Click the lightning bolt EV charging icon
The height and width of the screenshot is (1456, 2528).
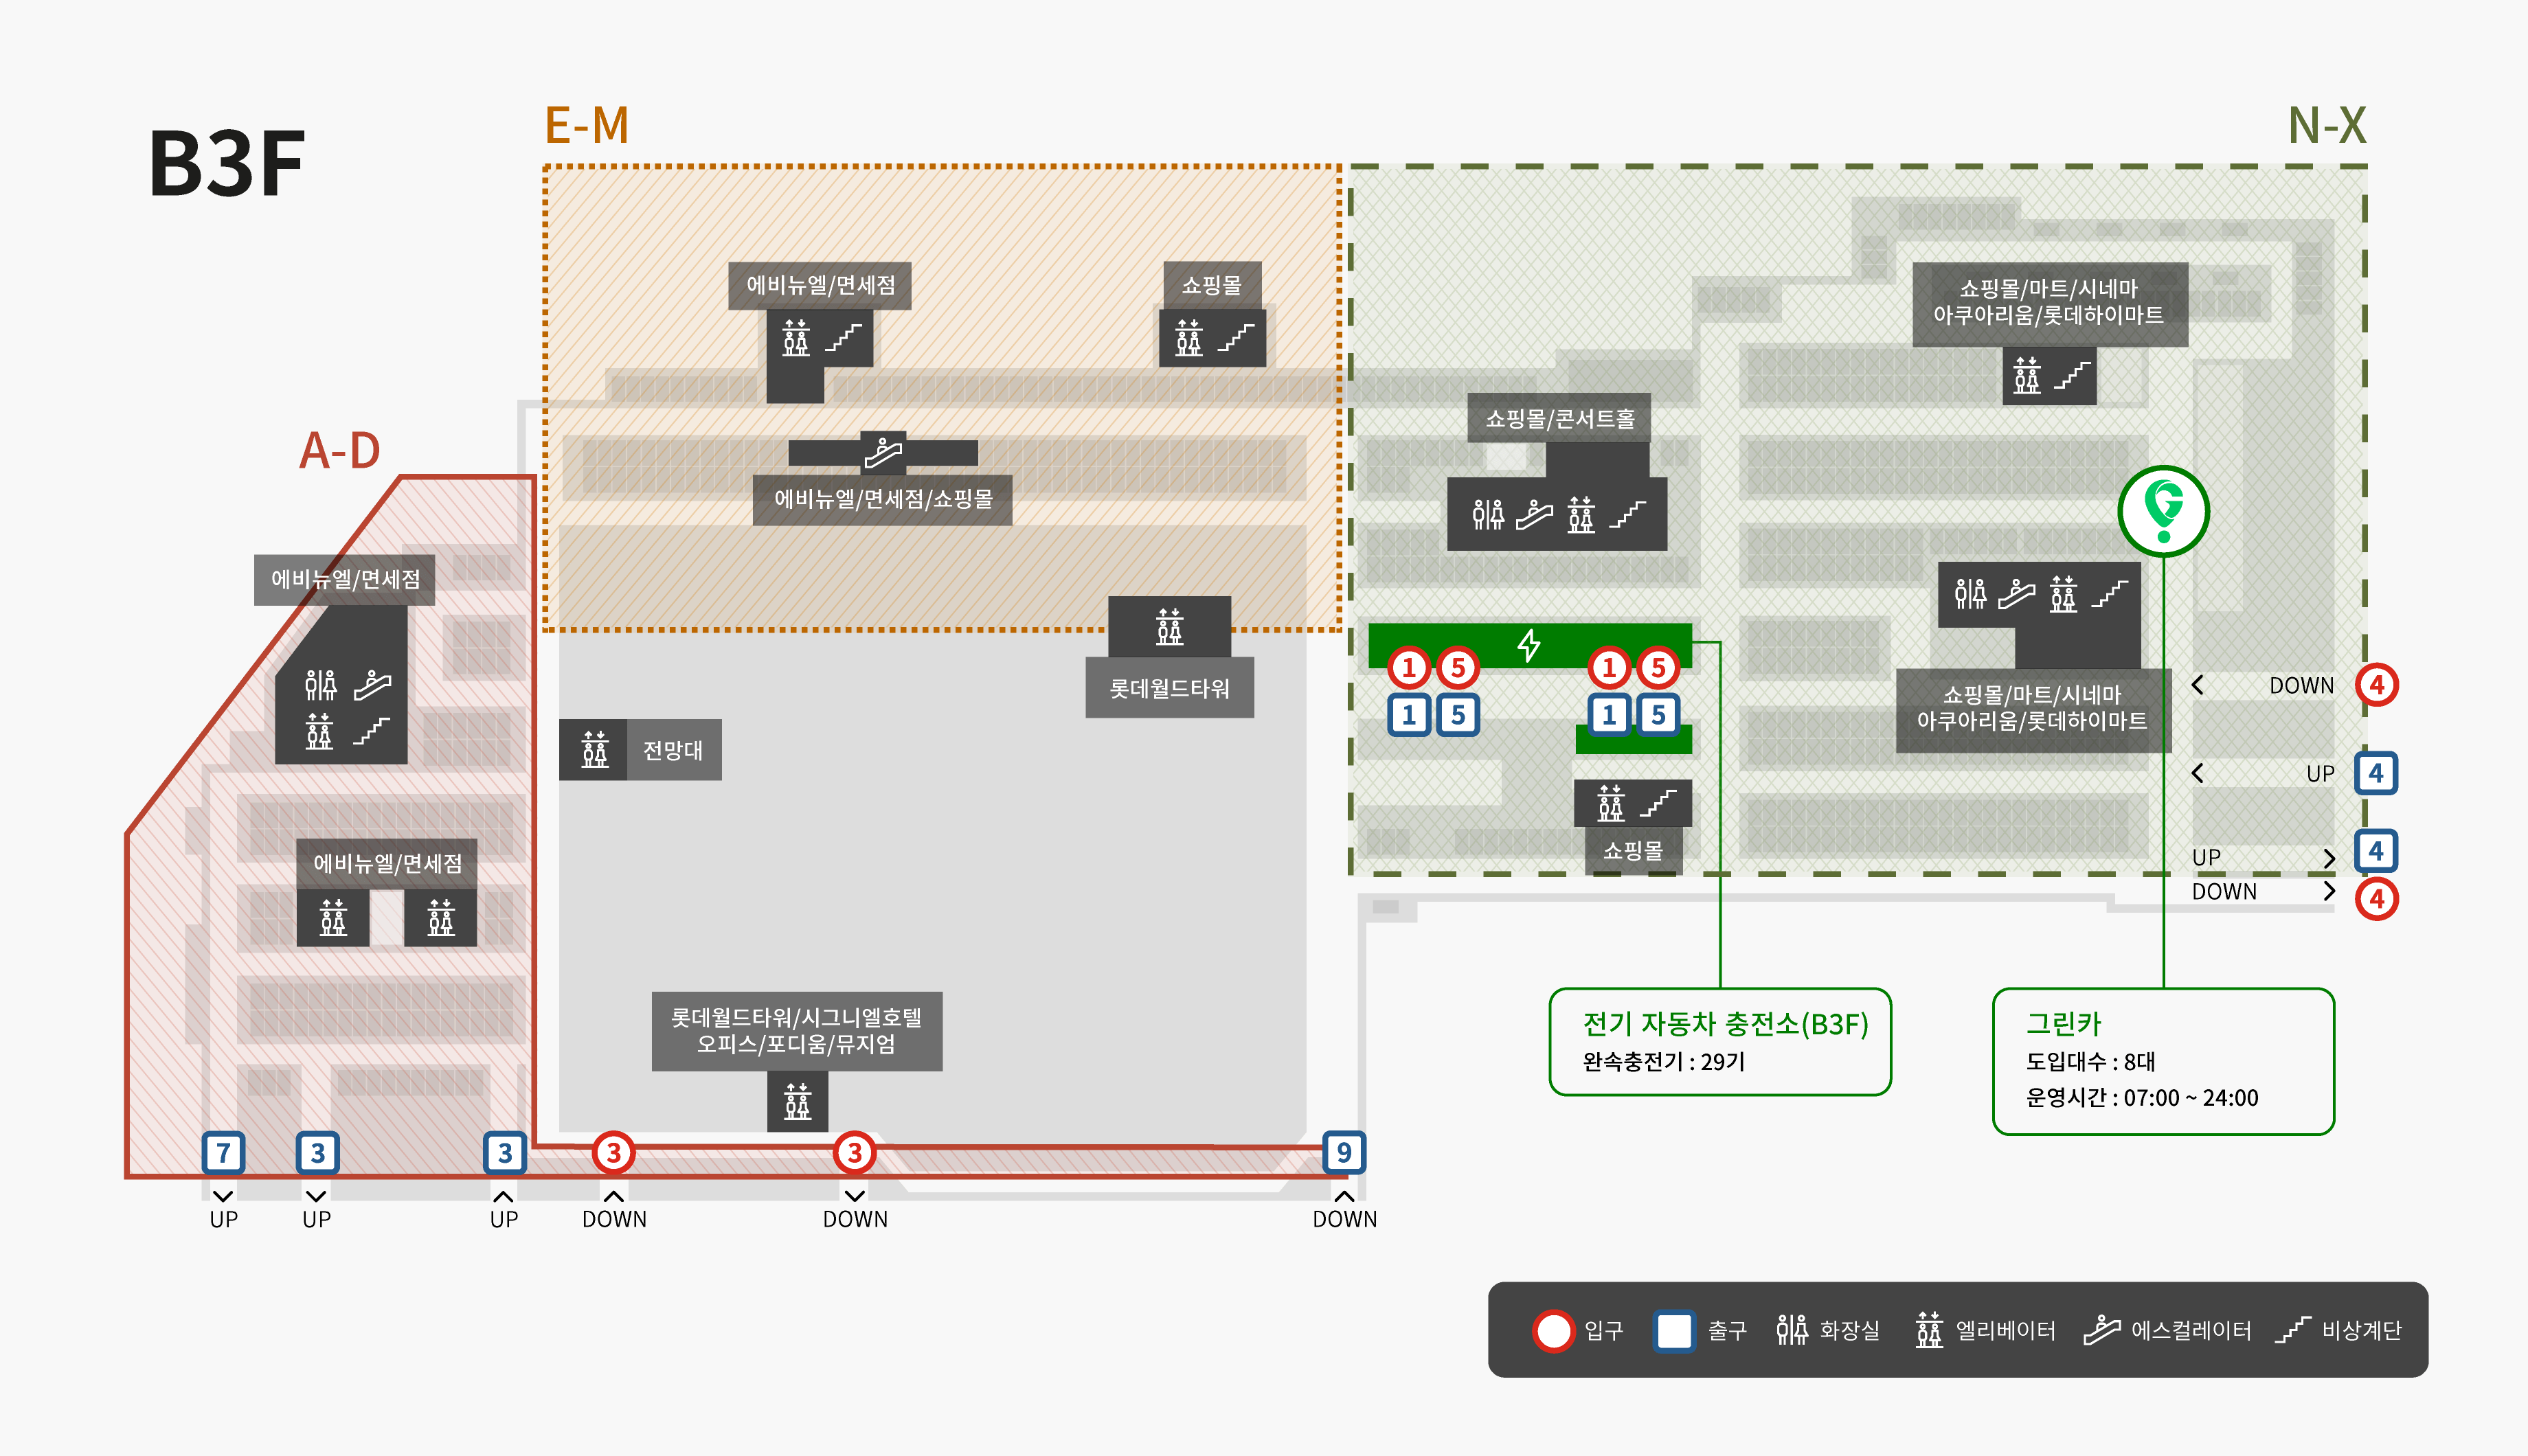pos(1528,645)
